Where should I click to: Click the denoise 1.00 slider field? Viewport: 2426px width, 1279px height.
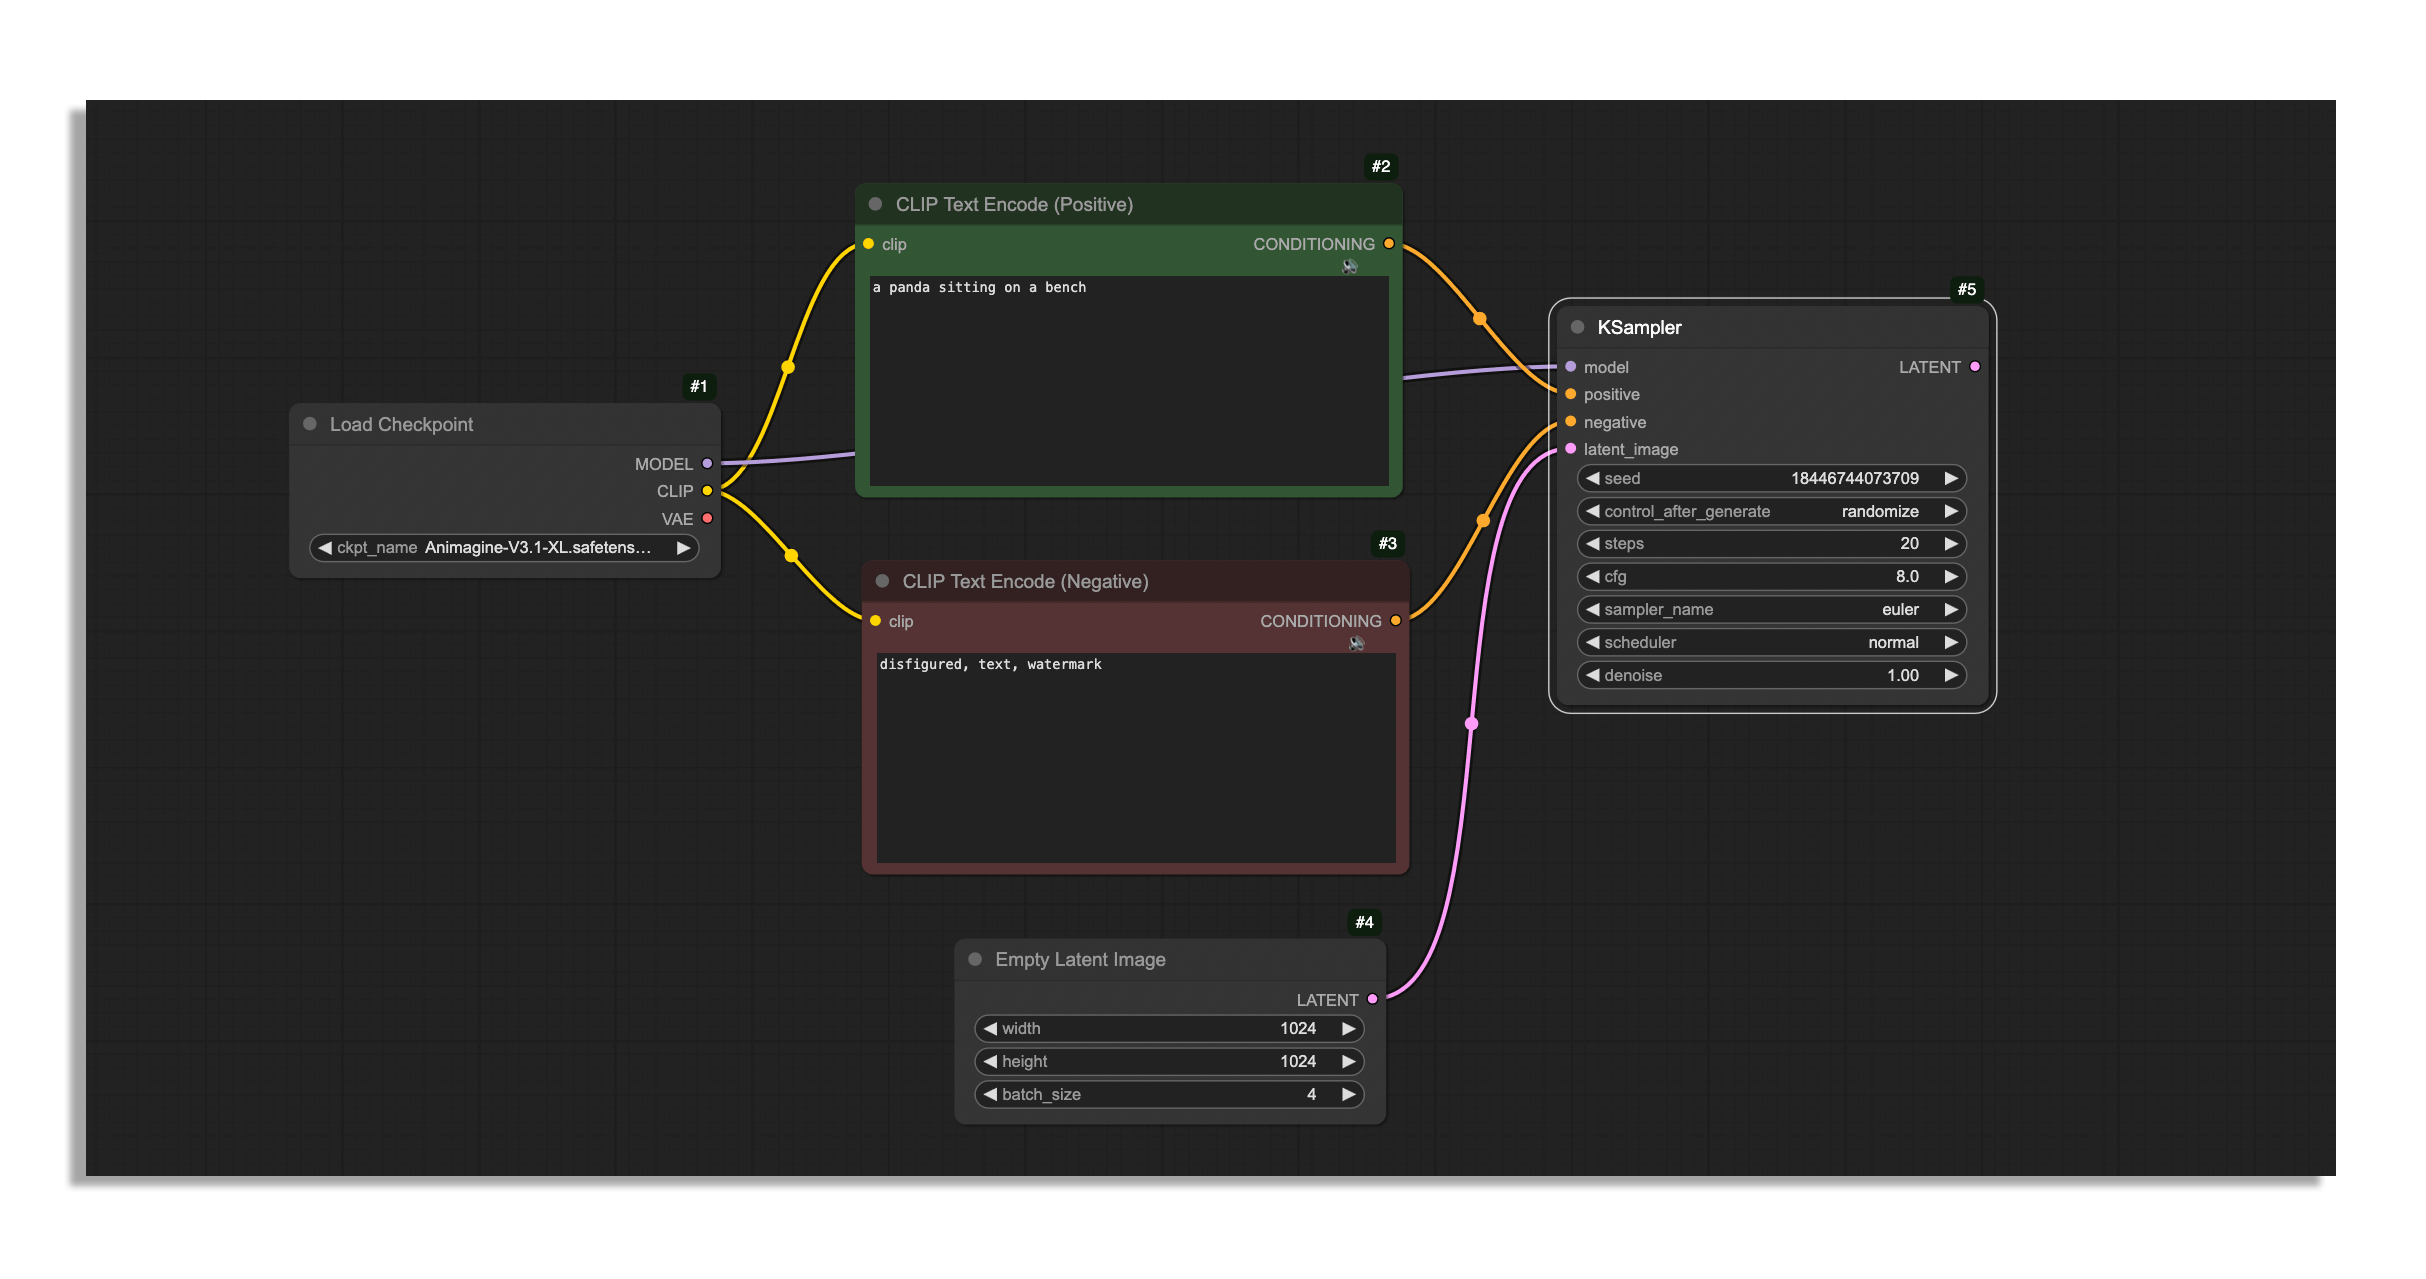(1770, 675)
